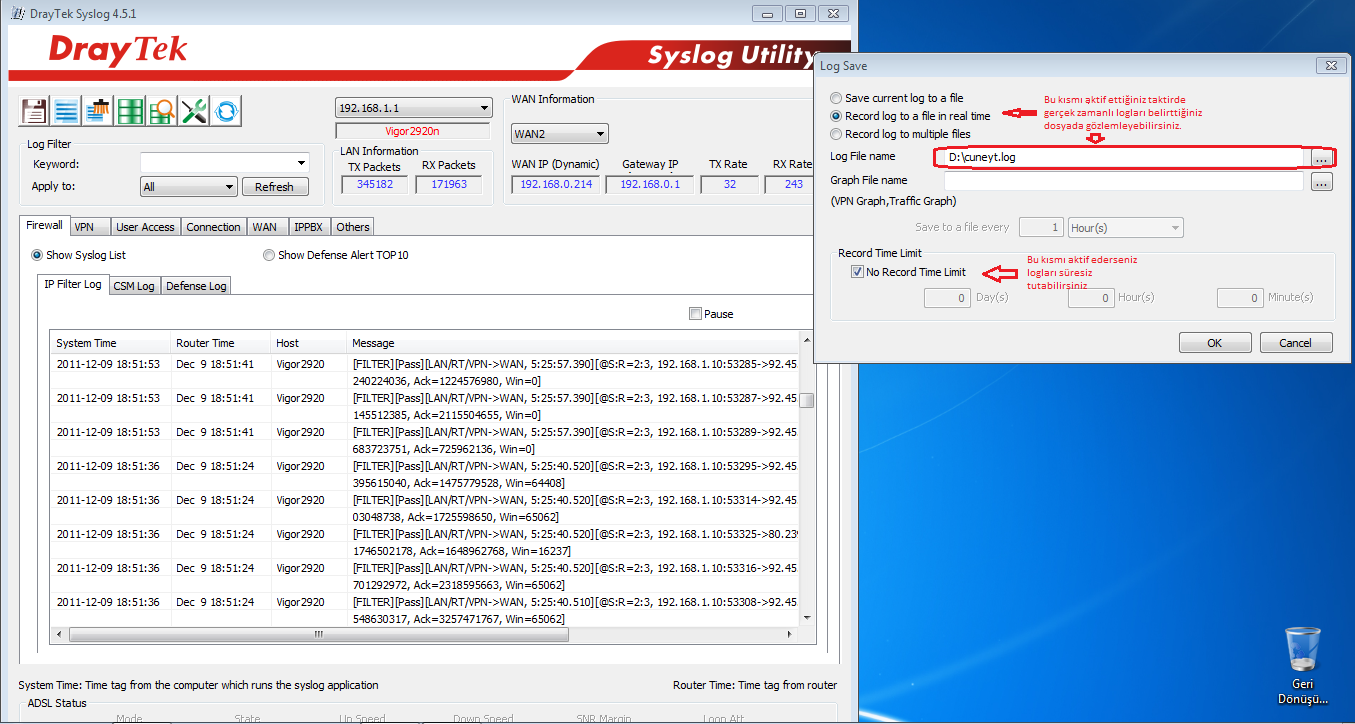The width and height of the screenshot is (1355, 724).
Task: Click the green table grid icon
Action: point(130,111)
